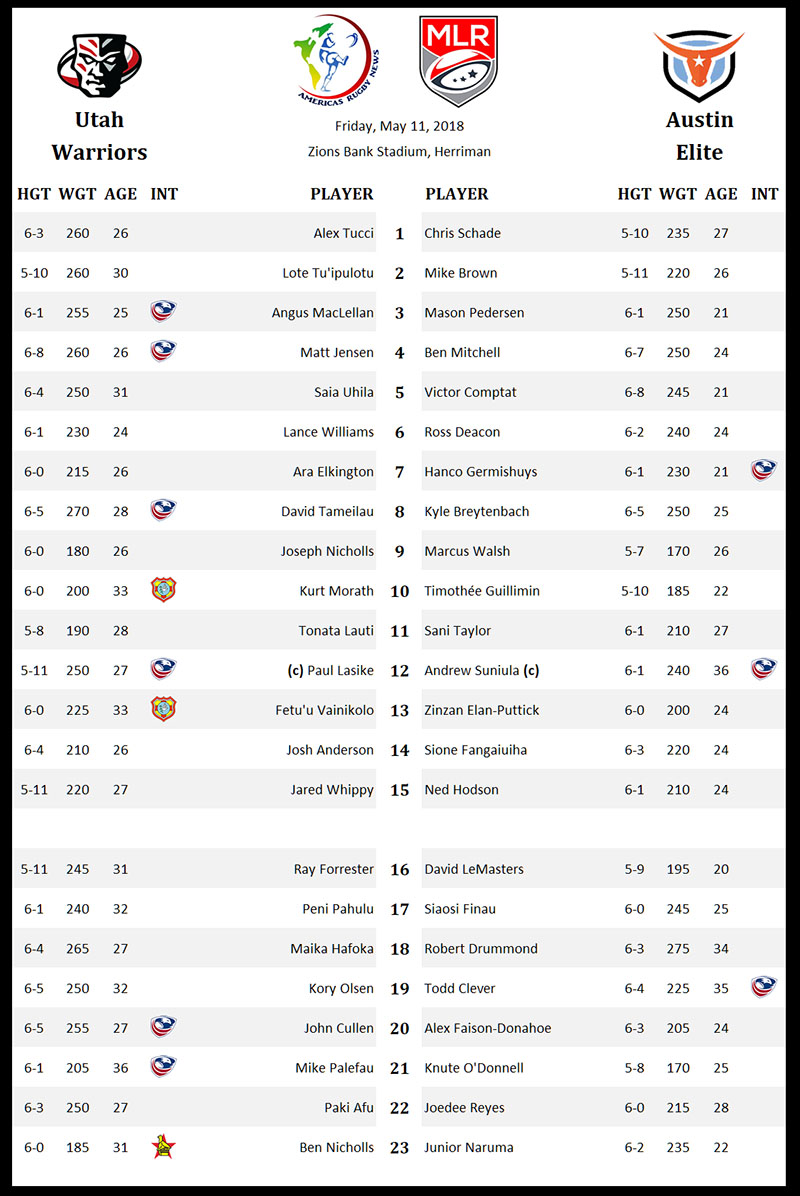Click the Austin Elite team name
The width and height of the screenshot is (800, 1196).
[x=700, y=136]
